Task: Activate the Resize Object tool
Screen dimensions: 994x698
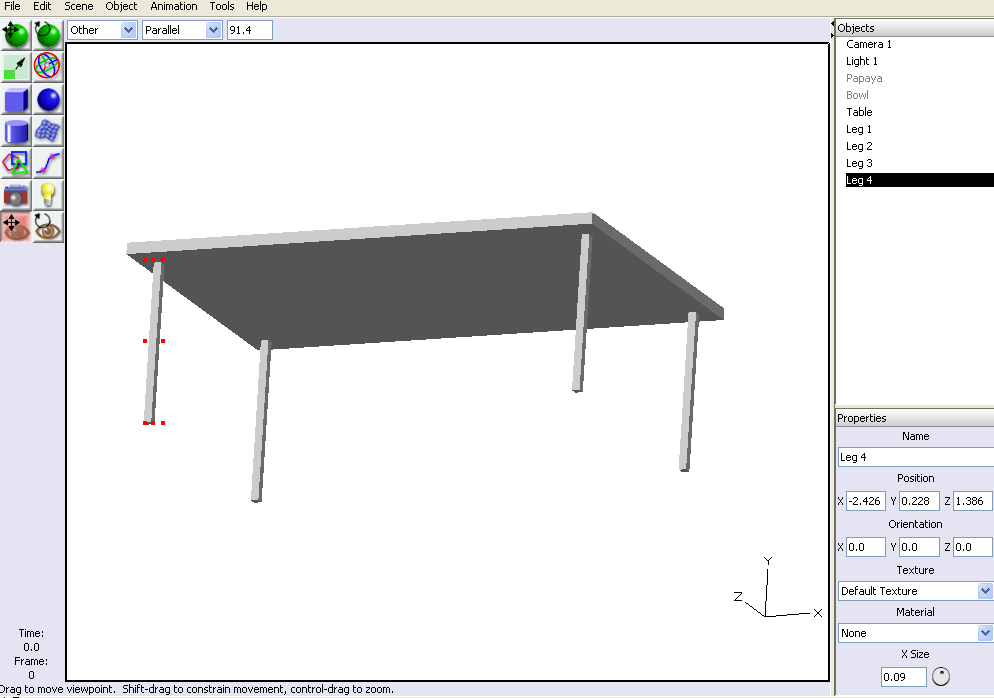Action: (x=16, y=67)
